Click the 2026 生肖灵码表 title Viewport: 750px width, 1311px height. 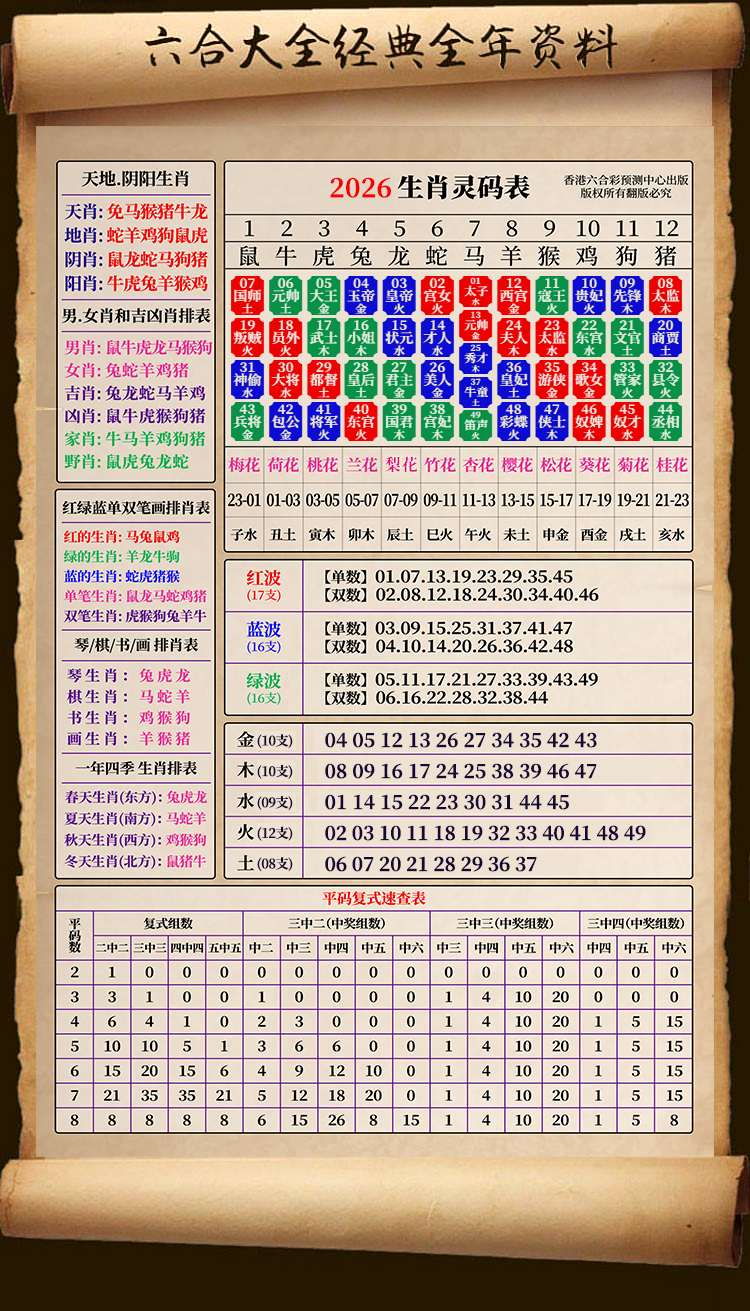pos(429,187)
